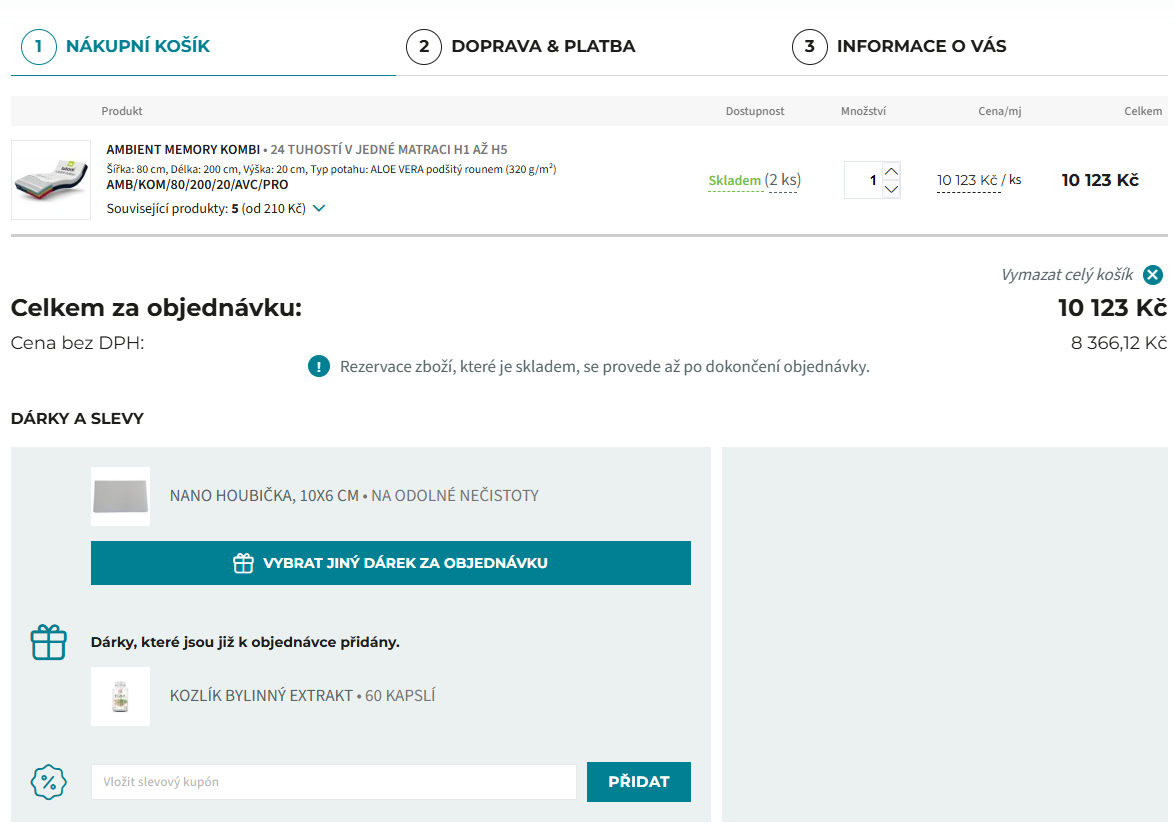Screen dimensions: 1174x826
Task: Decrease mattress quantity with down arrow
Action: 892,189
